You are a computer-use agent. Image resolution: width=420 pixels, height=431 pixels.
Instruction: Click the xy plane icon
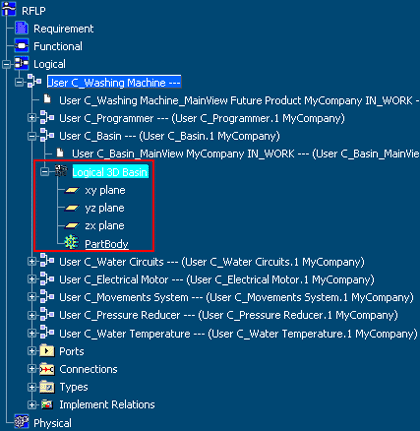(x=72, y=190)
